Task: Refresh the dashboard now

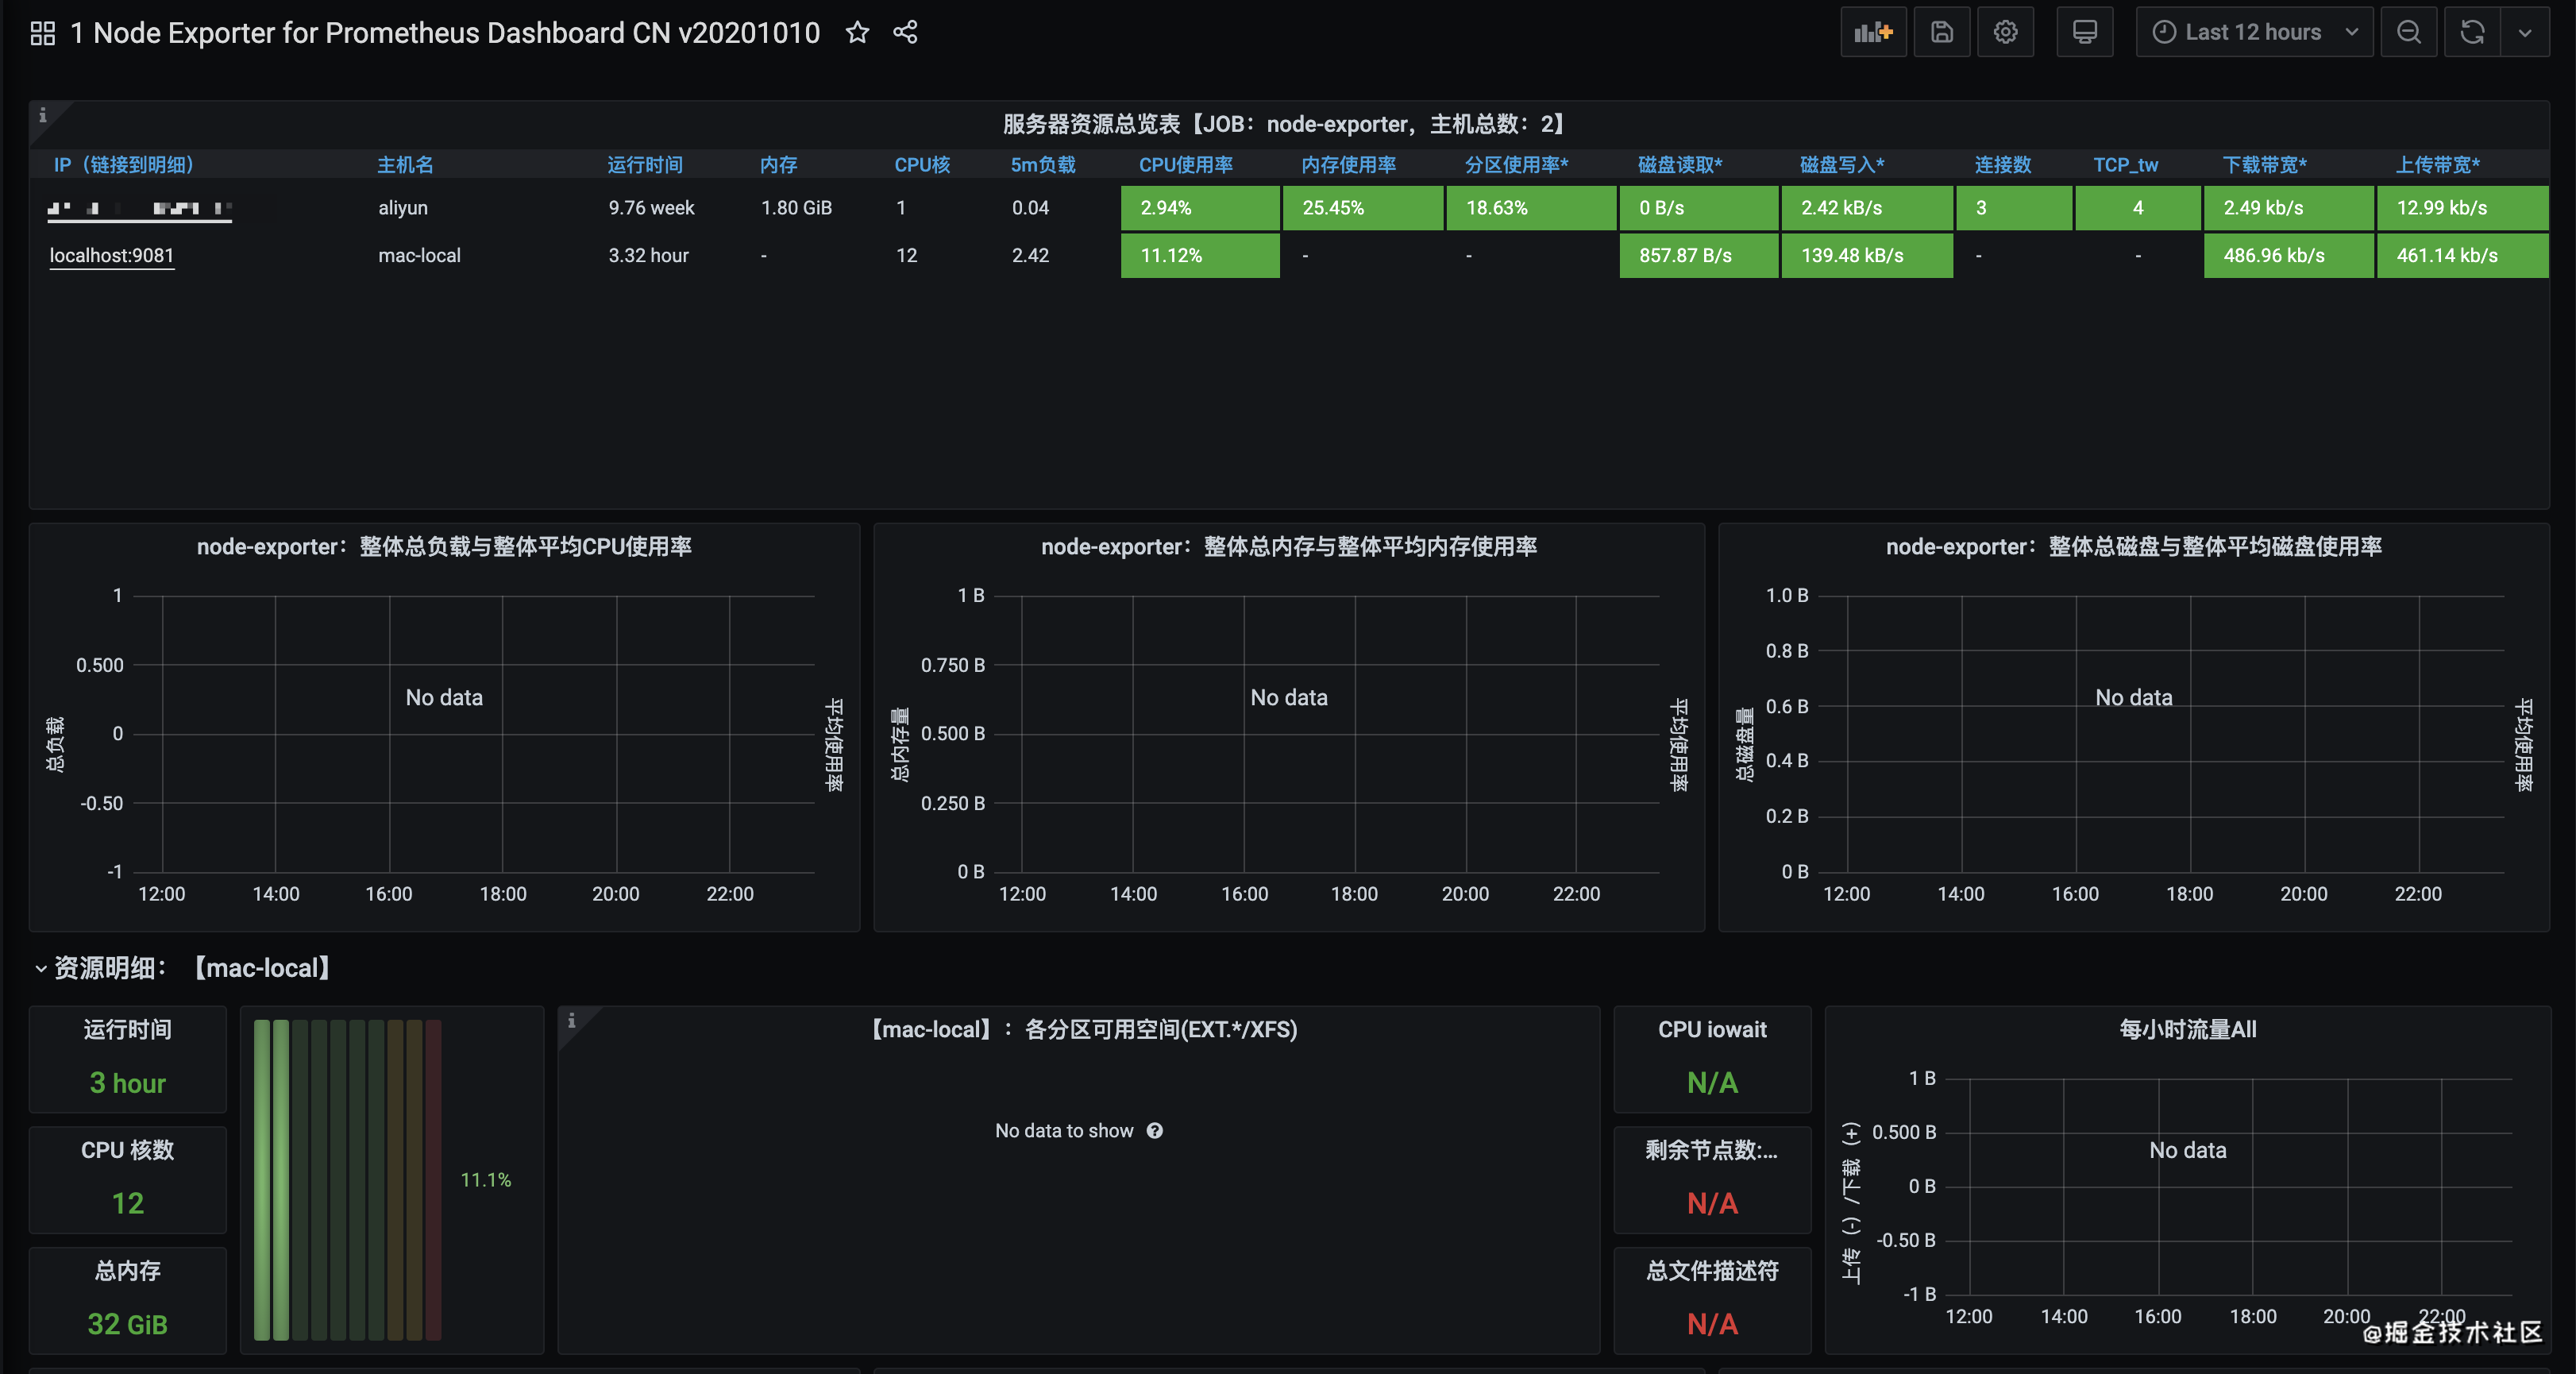Action: [x=2473, y=32]
